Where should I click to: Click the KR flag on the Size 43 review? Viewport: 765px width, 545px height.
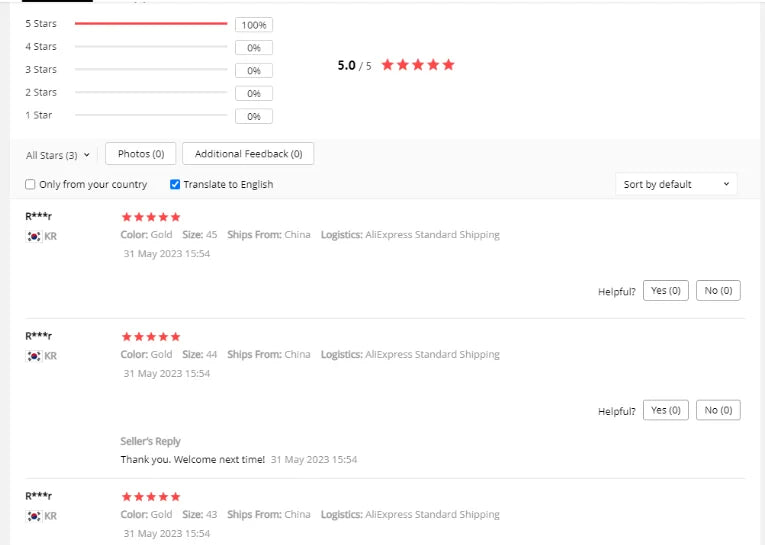click(34, 516)
